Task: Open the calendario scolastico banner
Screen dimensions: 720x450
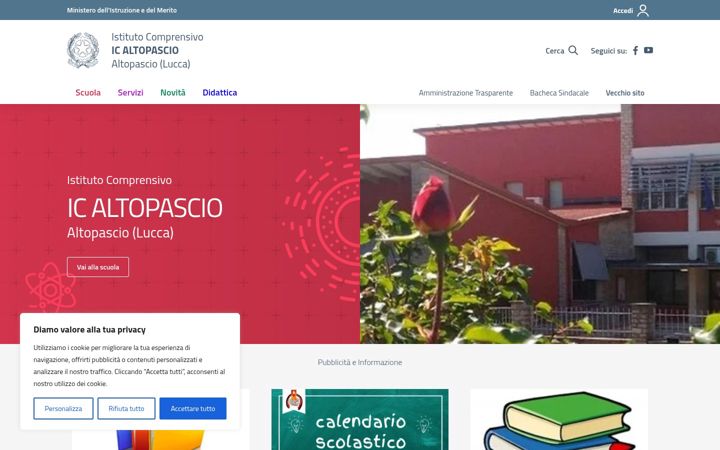Action: [x=360, y=419]
